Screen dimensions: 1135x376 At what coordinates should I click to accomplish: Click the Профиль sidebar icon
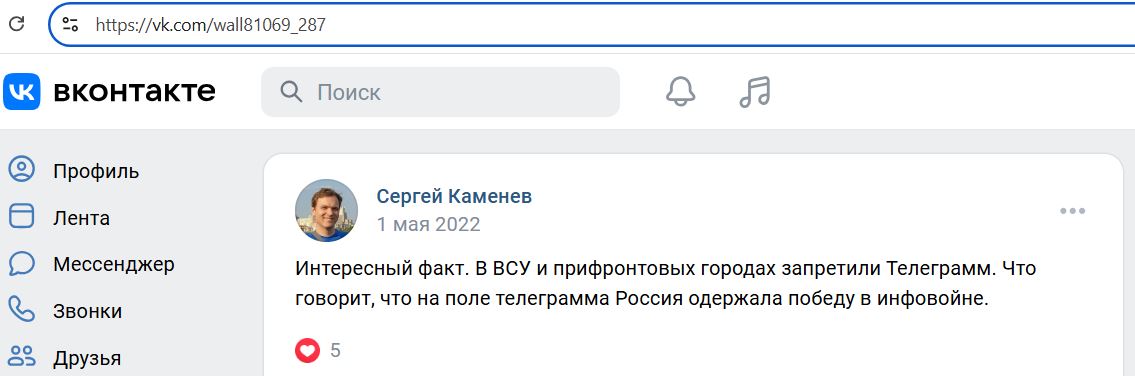(22, 170)
